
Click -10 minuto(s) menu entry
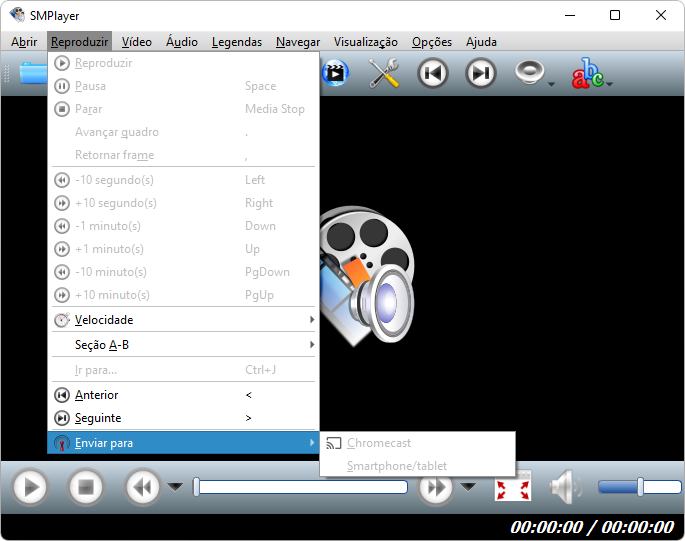183,272
